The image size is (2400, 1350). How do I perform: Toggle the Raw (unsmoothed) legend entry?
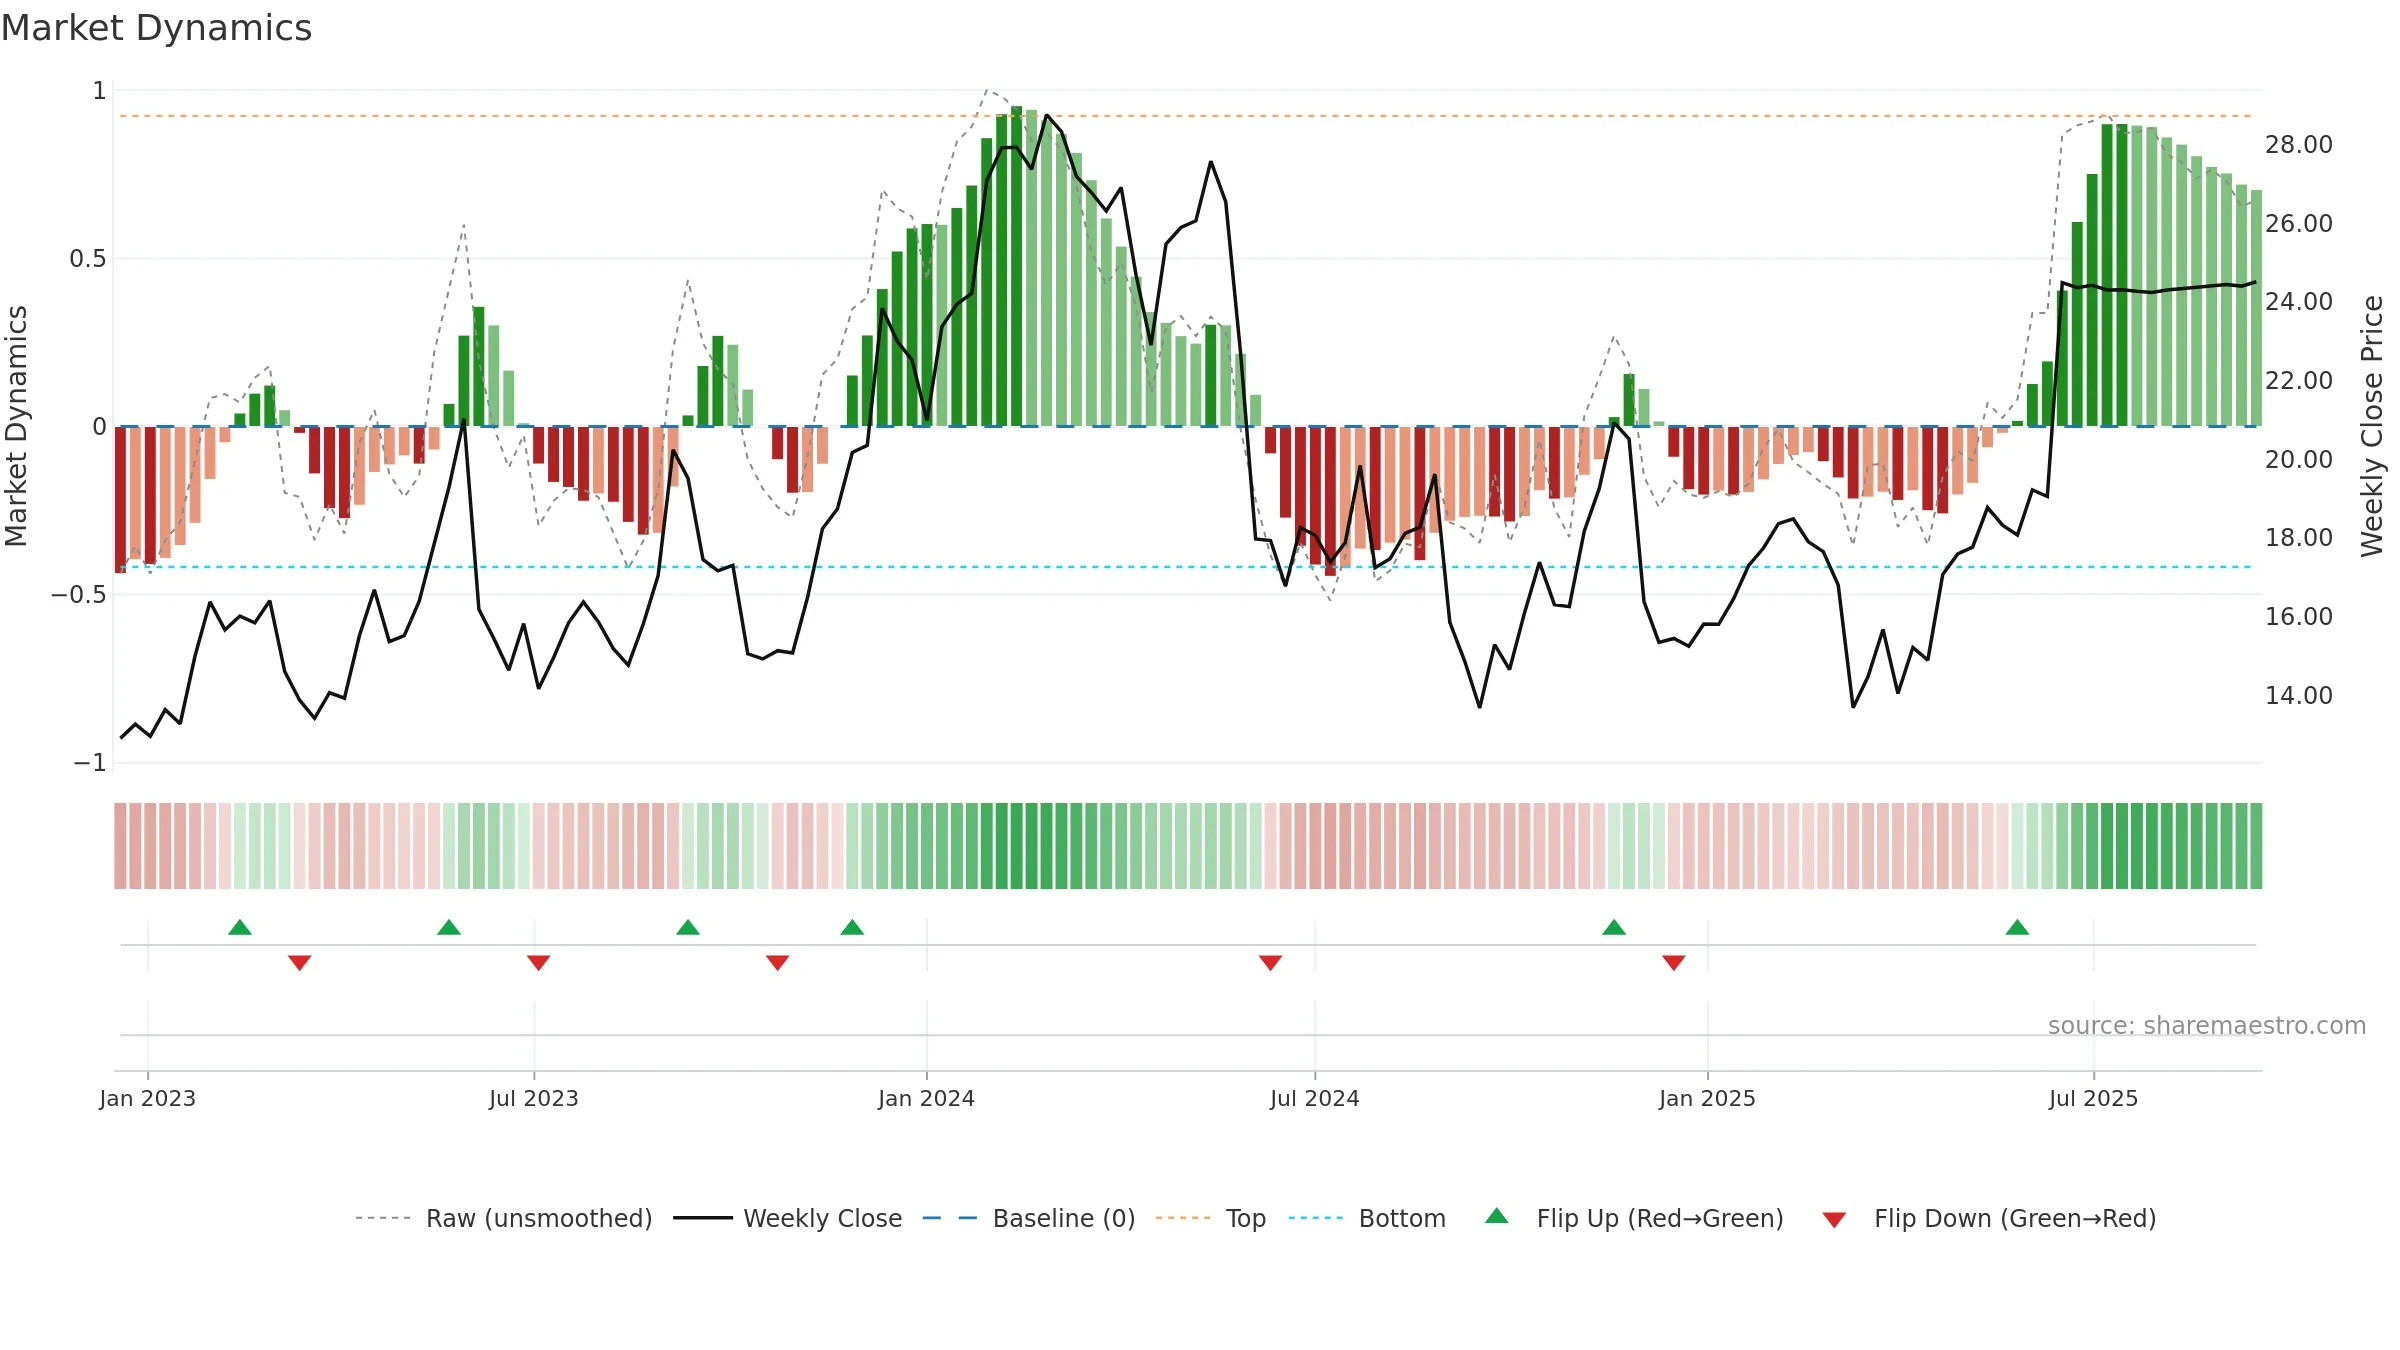503,1218
